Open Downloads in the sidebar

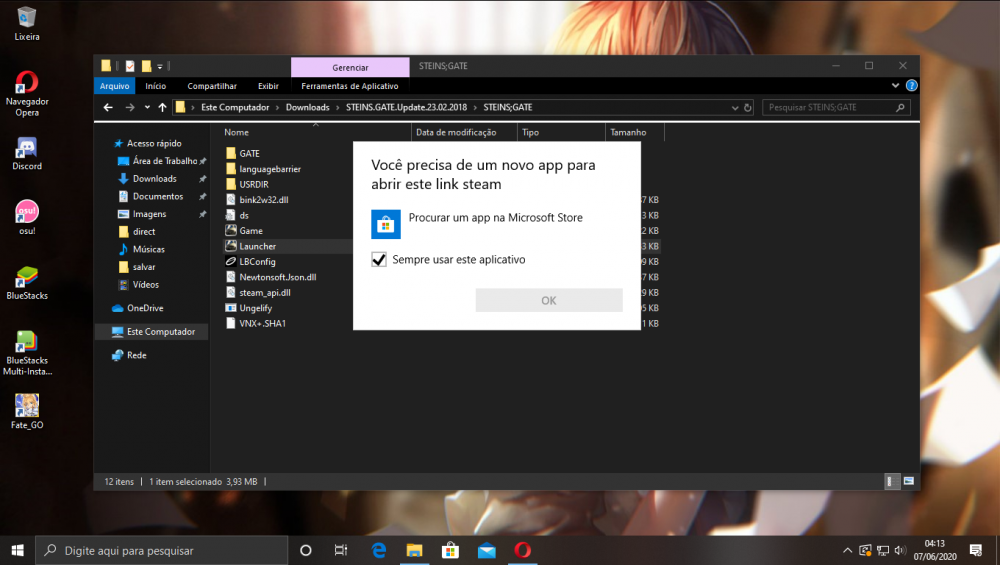pyautogui.click(x=154, y=179)
